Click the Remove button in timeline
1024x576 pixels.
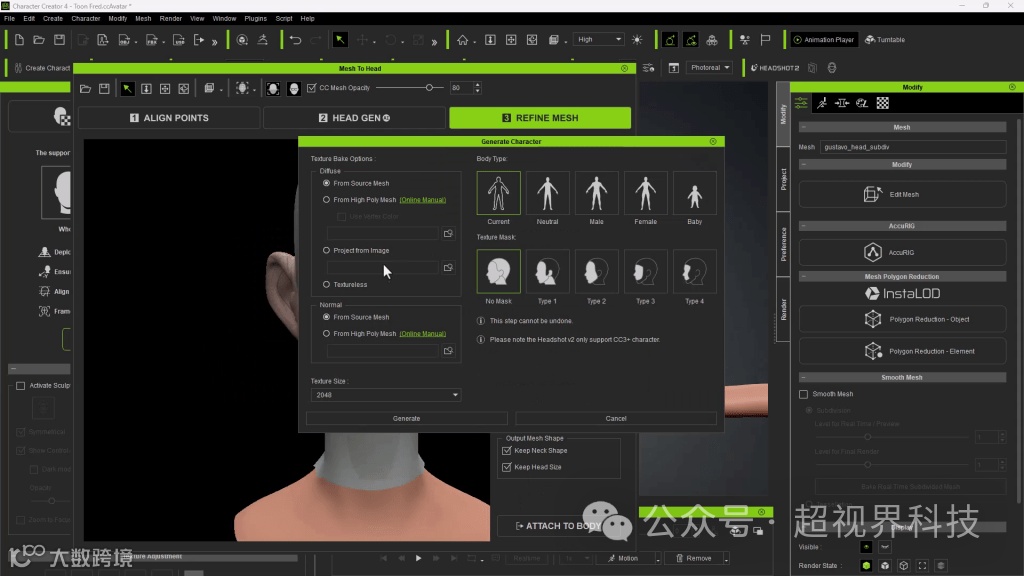tap(694, 558)
